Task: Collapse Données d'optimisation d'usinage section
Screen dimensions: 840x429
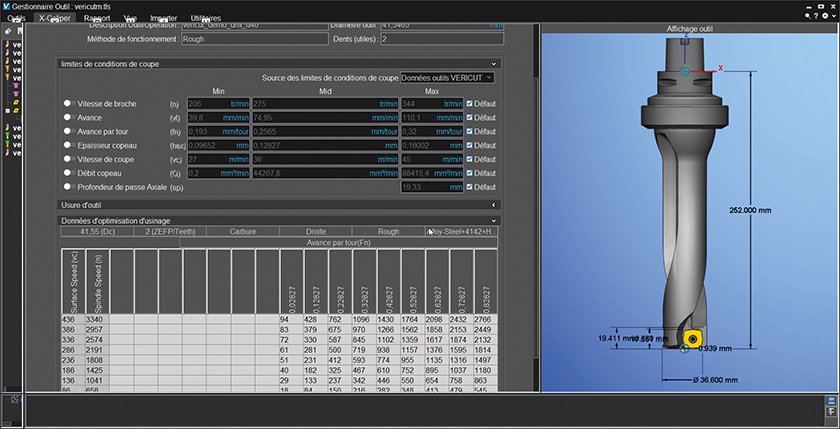Action: click(x=494, y=220)
